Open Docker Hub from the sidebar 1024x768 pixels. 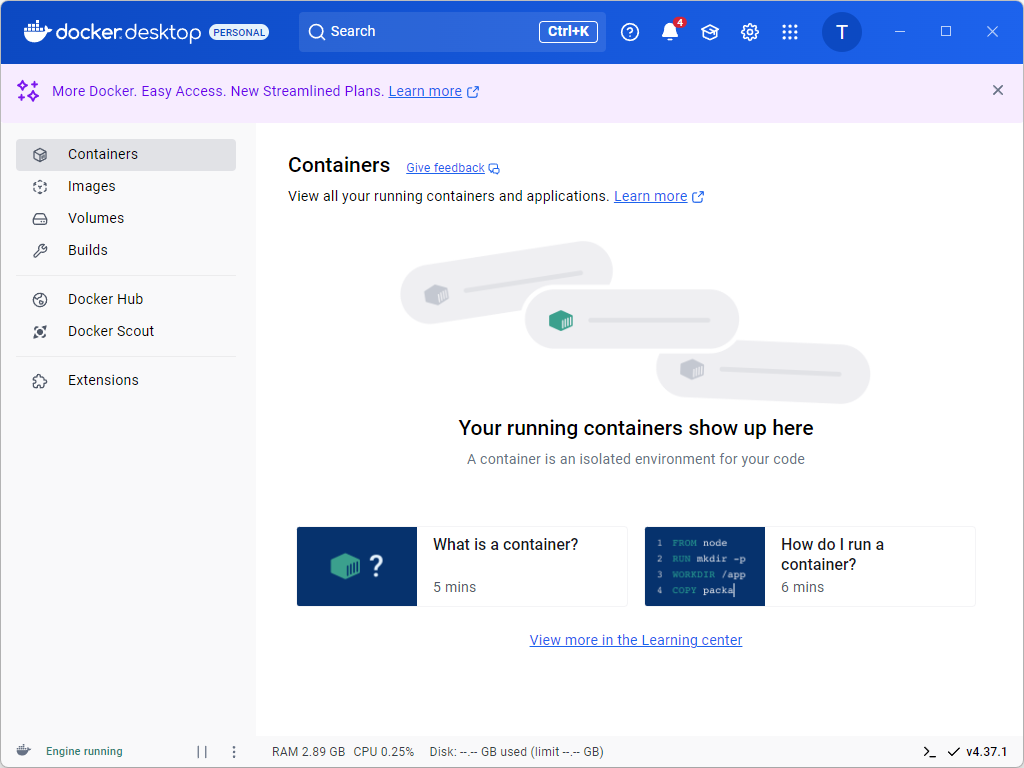pyautogui.click(x=105, y=299)
